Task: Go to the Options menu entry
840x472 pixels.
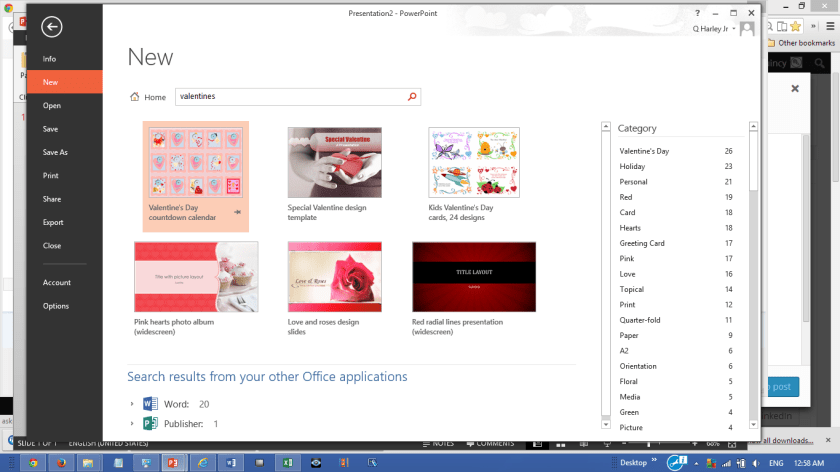Action: [x=56, y=306]
